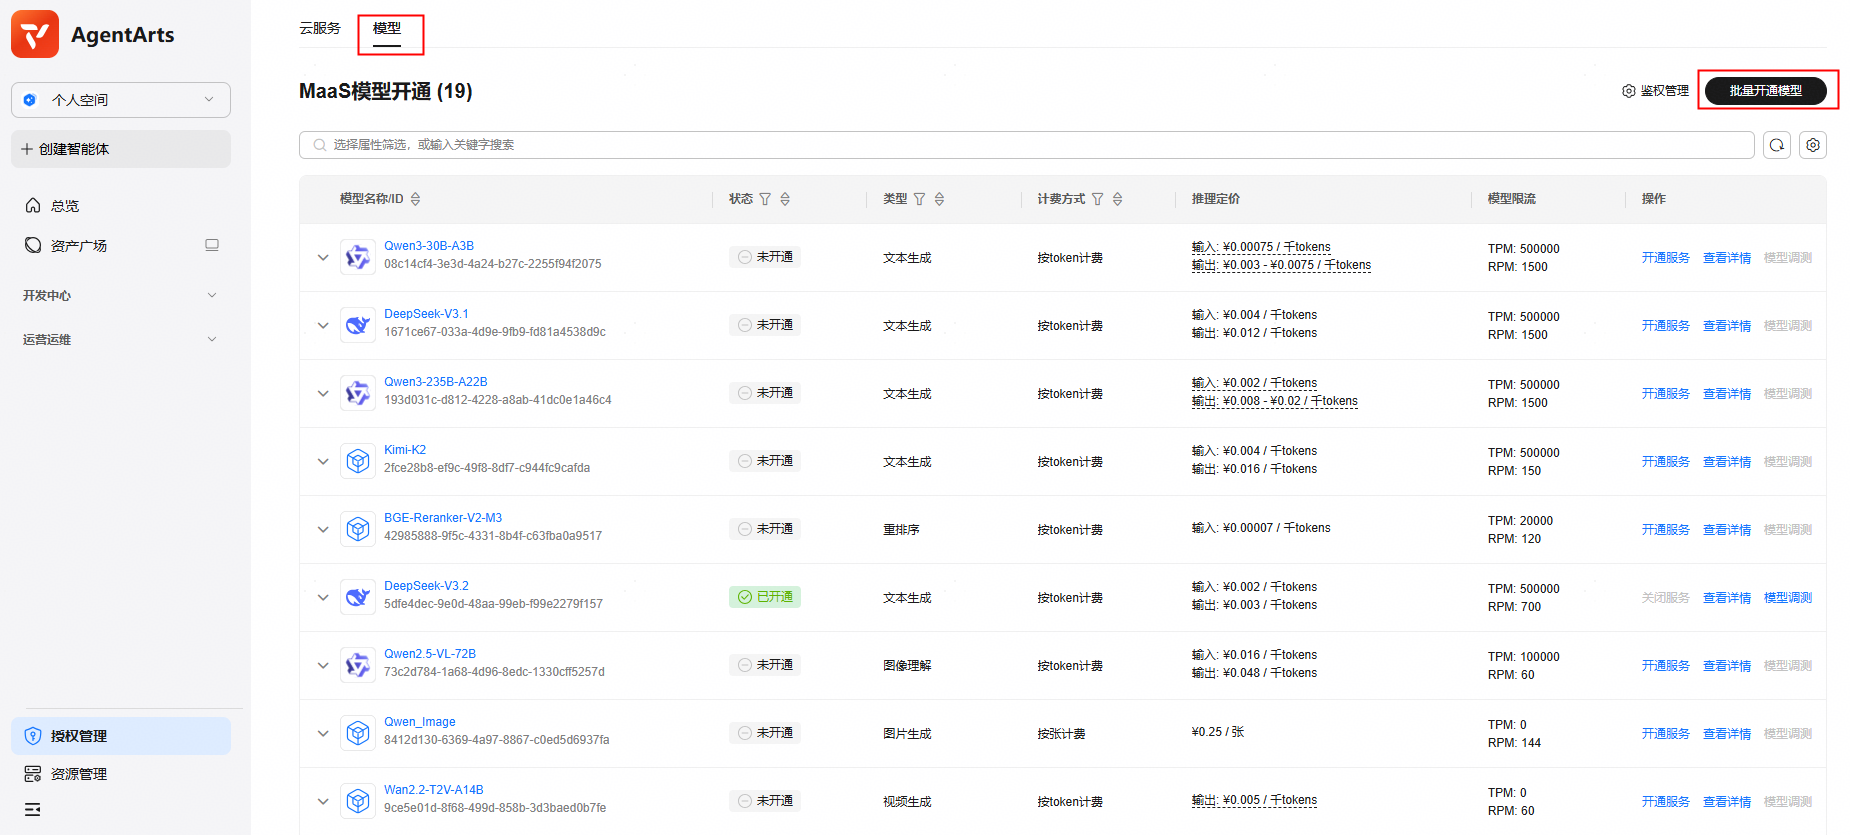
Task: Sort by 模型名称/ID column
Action: 415,199
